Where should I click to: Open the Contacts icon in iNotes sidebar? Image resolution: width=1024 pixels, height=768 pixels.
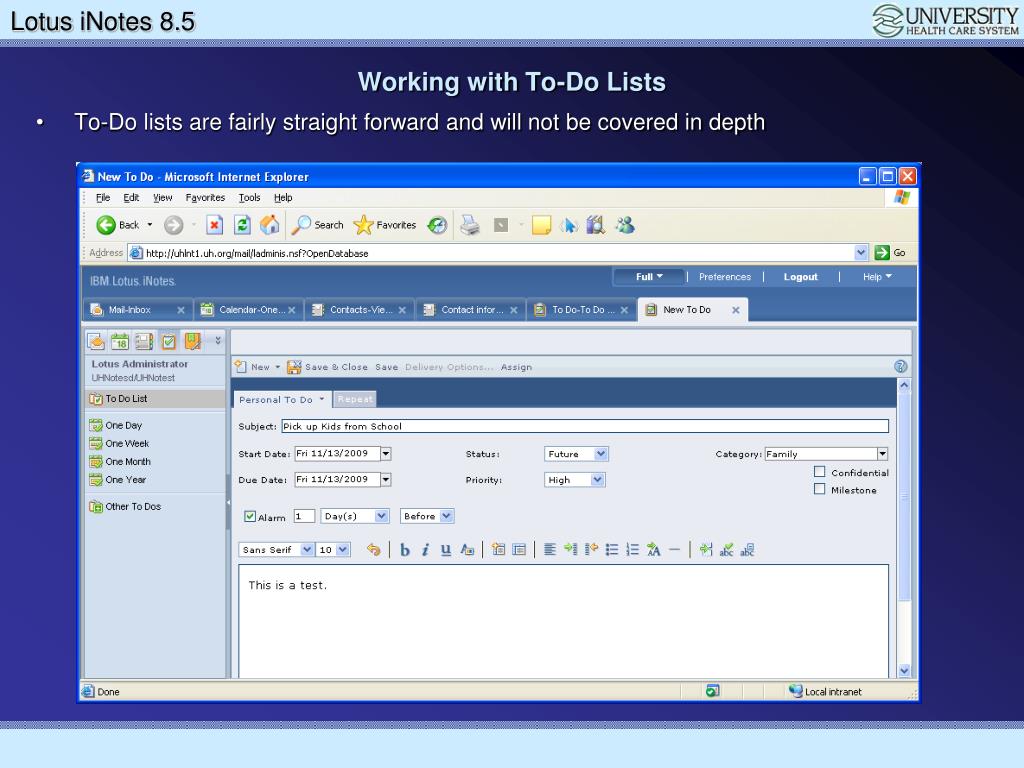[x=144, y=341]
